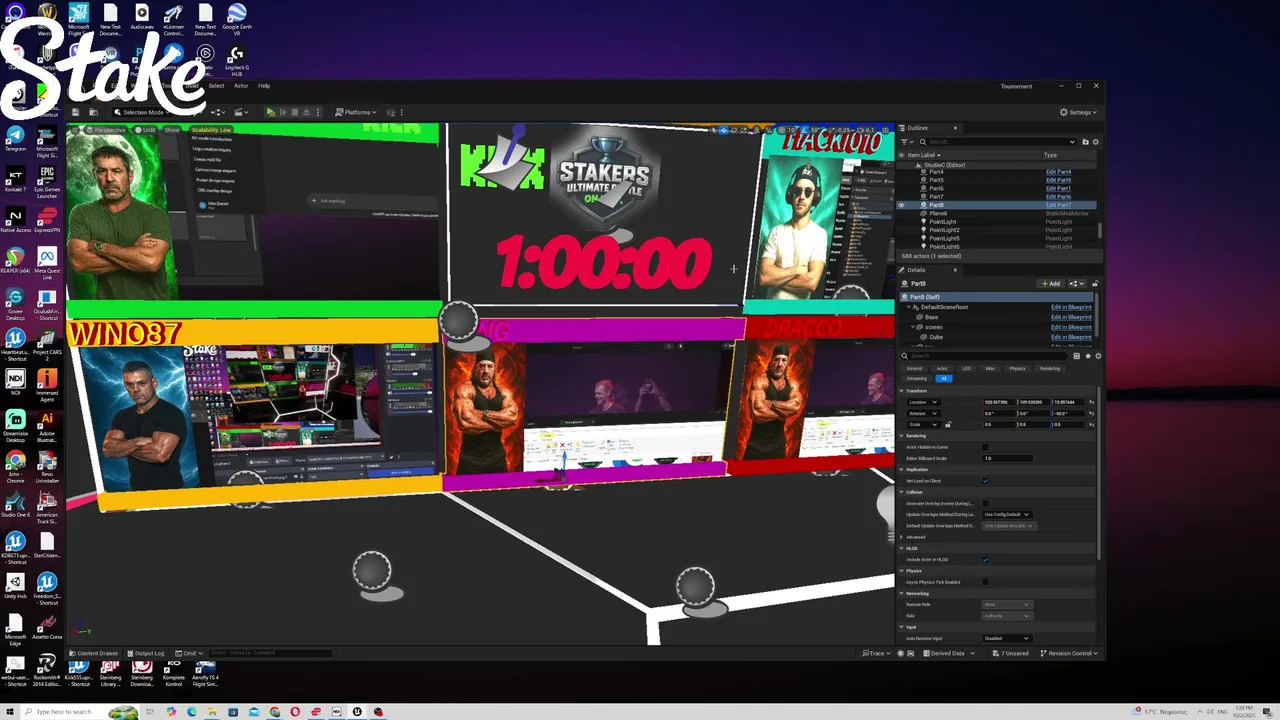The width and height of the screenshot is (1280, 720).
Task: Open the Platforms dropdown
Action: (356, 112)
